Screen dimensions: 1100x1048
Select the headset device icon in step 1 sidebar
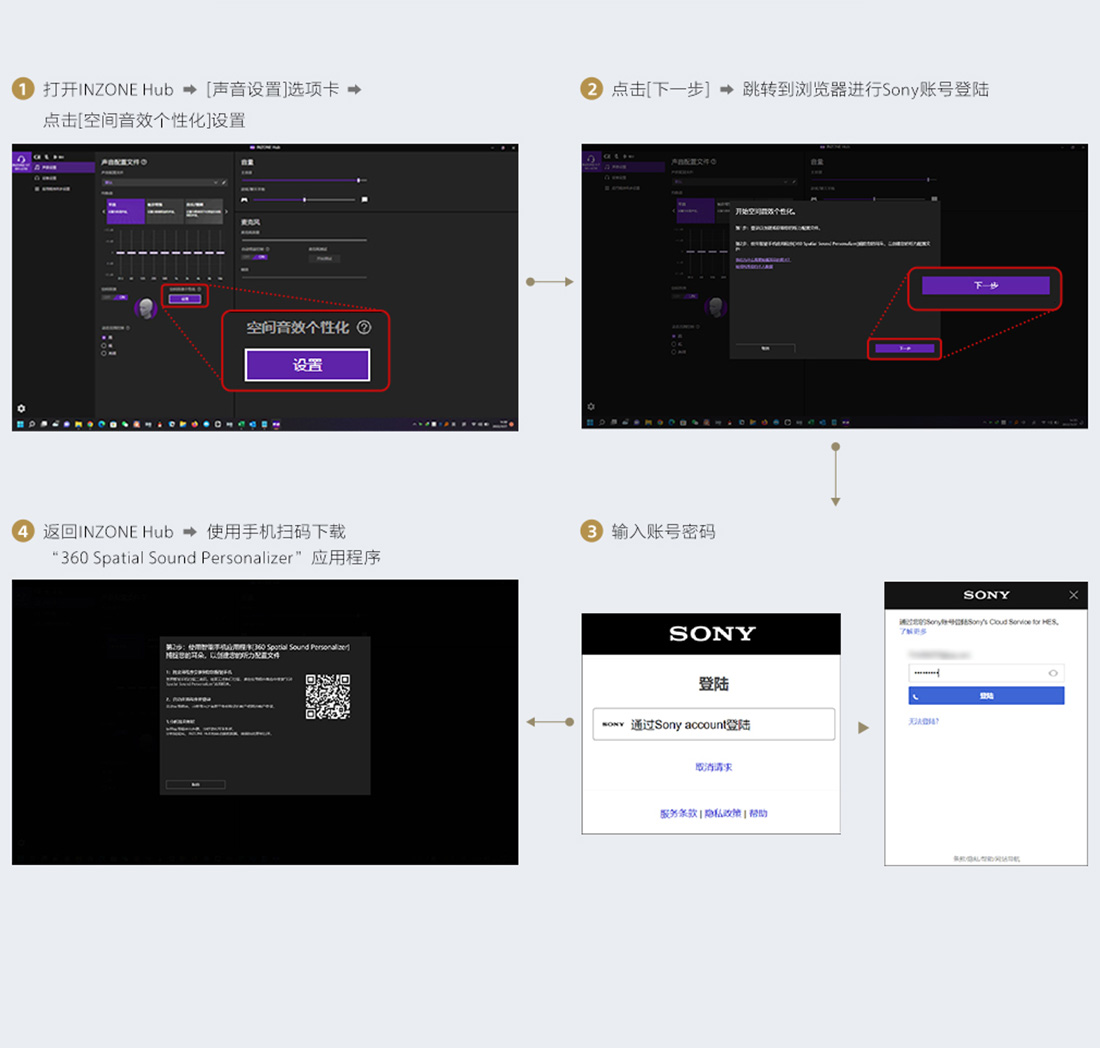(x=21, y=162)
